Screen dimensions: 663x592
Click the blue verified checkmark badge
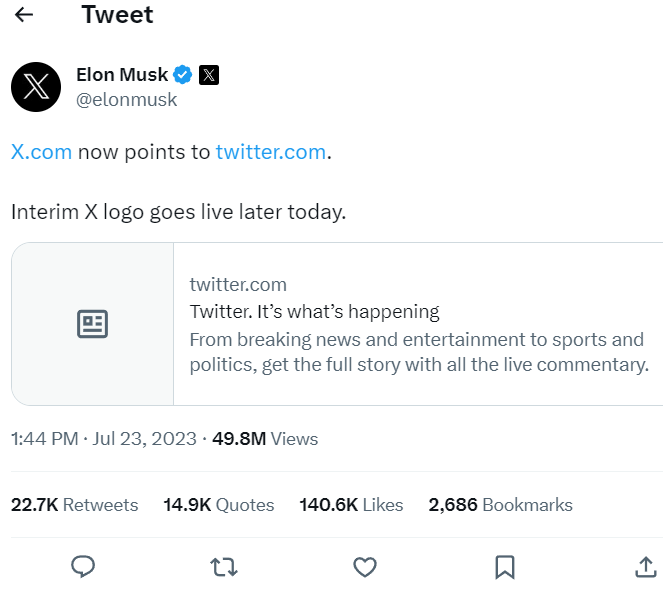pyautogui.click(x=183, y=75)
